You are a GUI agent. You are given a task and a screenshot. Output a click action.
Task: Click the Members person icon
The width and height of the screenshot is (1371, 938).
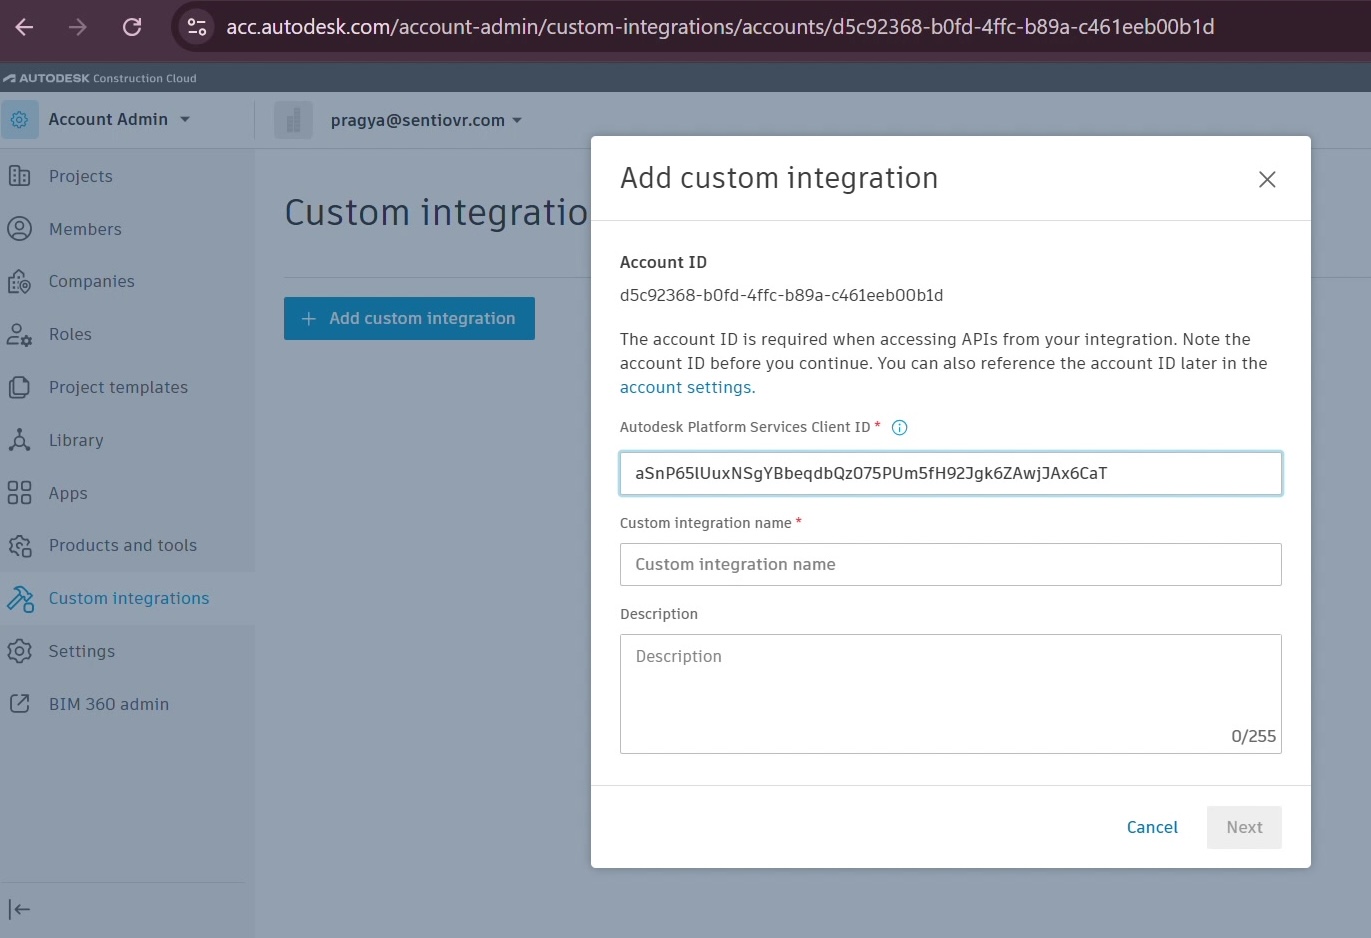coord(20,229)
